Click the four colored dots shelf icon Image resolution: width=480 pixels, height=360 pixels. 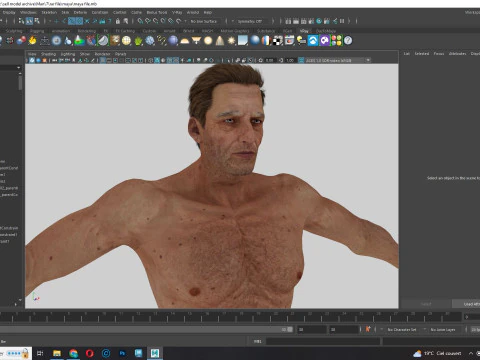click(x=336, y=41)
